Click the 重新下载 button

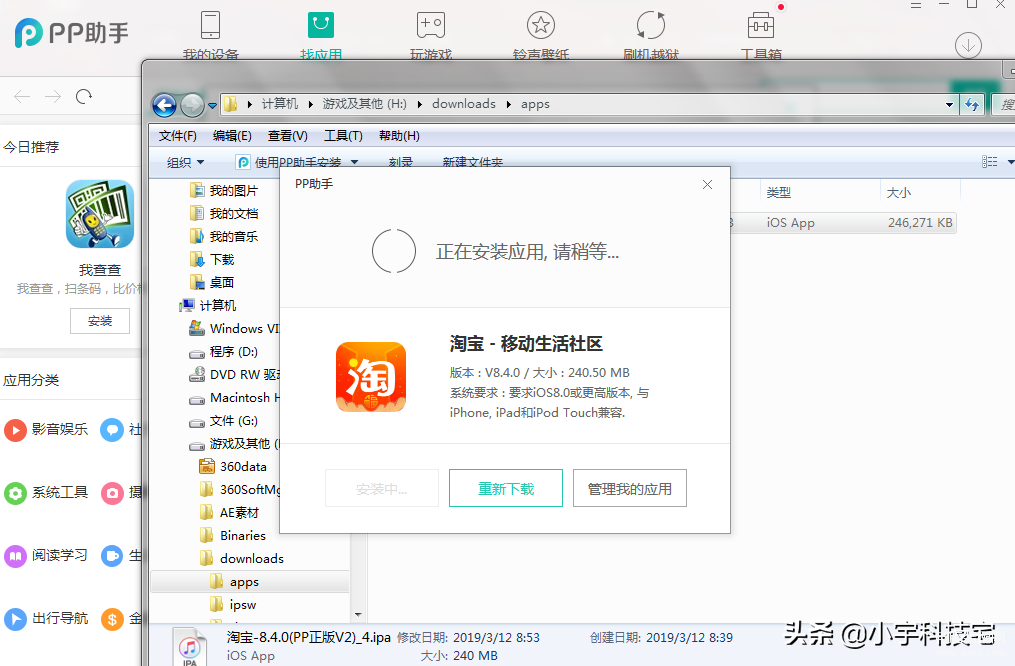[x=506, y=488]
